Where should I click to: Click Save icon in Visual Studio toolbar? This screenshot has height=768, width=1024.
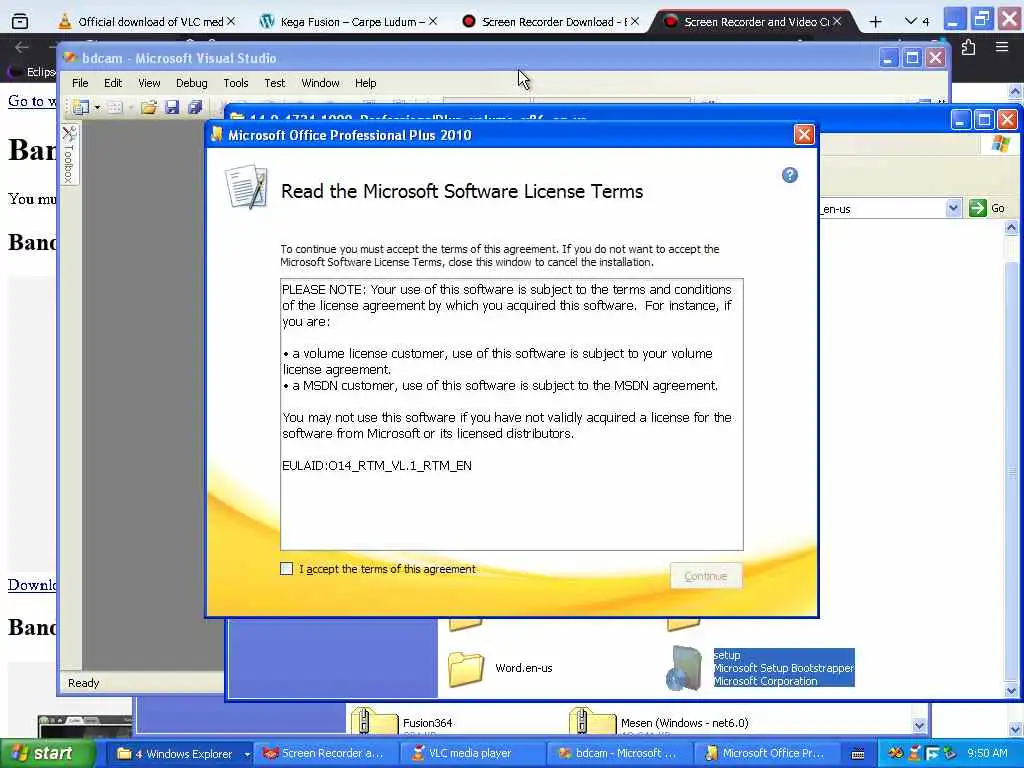(172, 107)
